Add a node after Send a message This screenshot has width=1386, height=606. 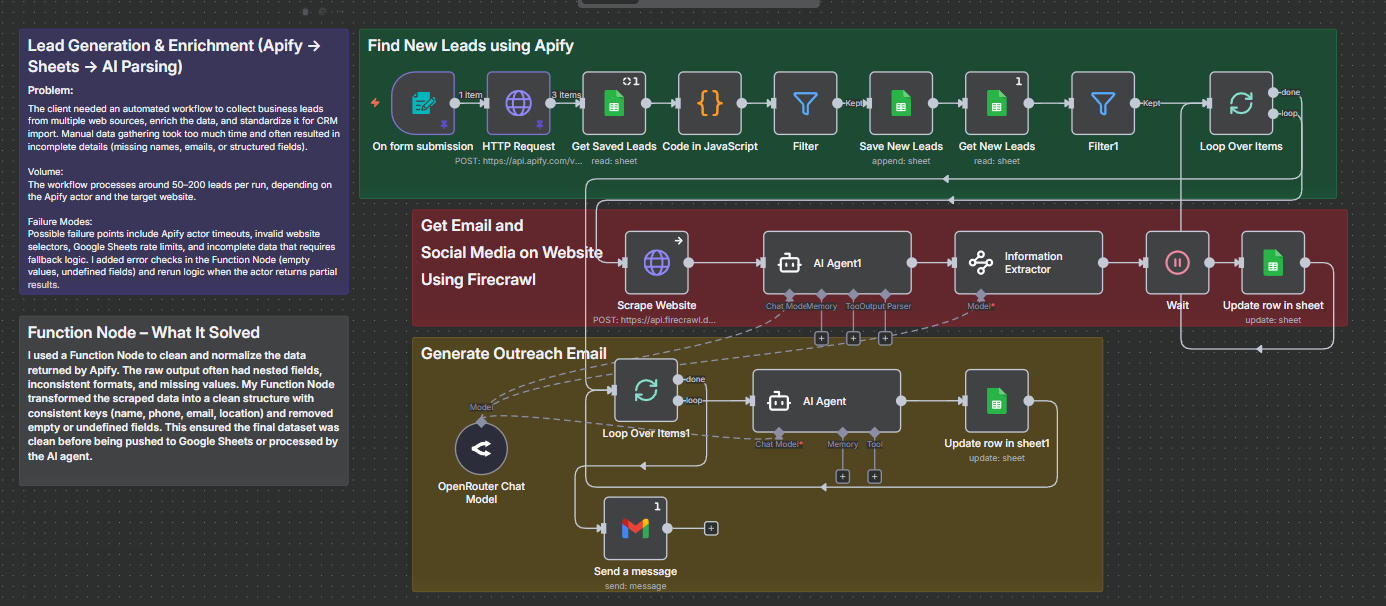711,528
